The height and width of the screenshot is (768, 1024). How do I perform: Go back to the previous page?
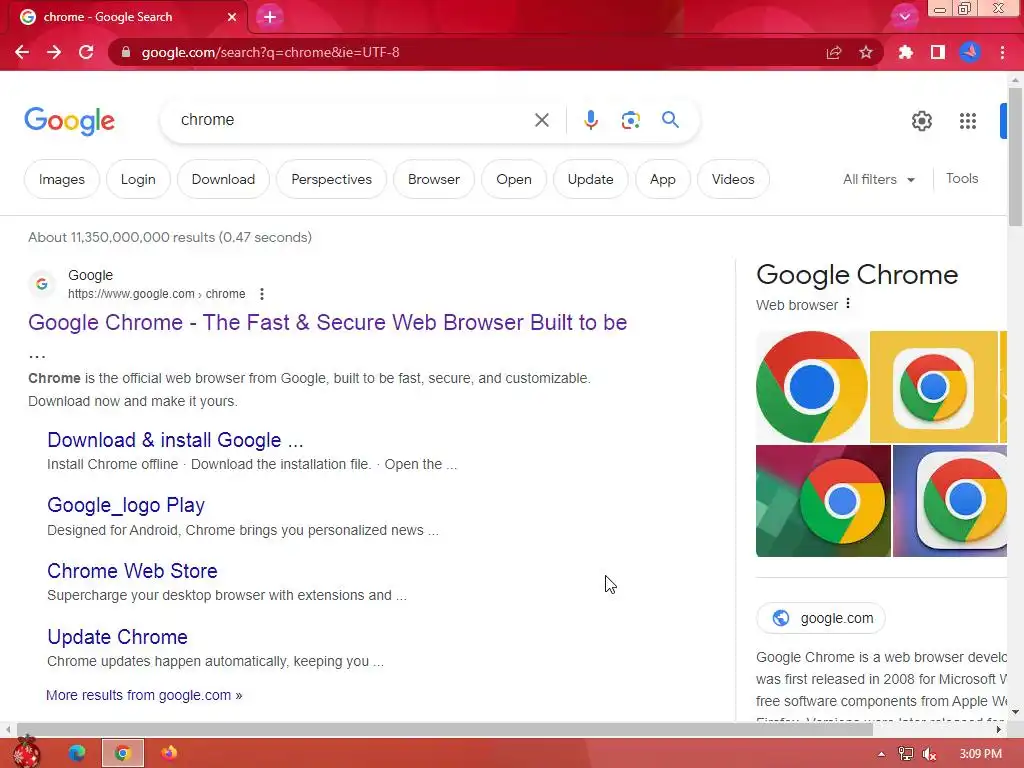[22, 52]
